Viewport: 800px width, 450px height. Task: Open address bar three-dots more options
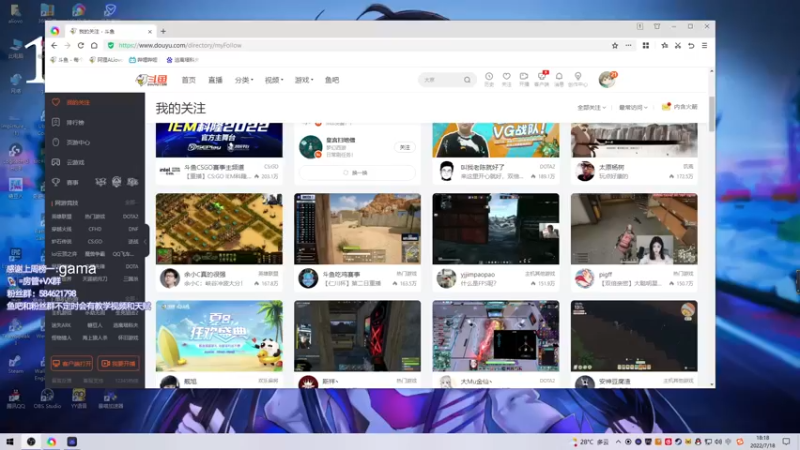pos(628,45)
